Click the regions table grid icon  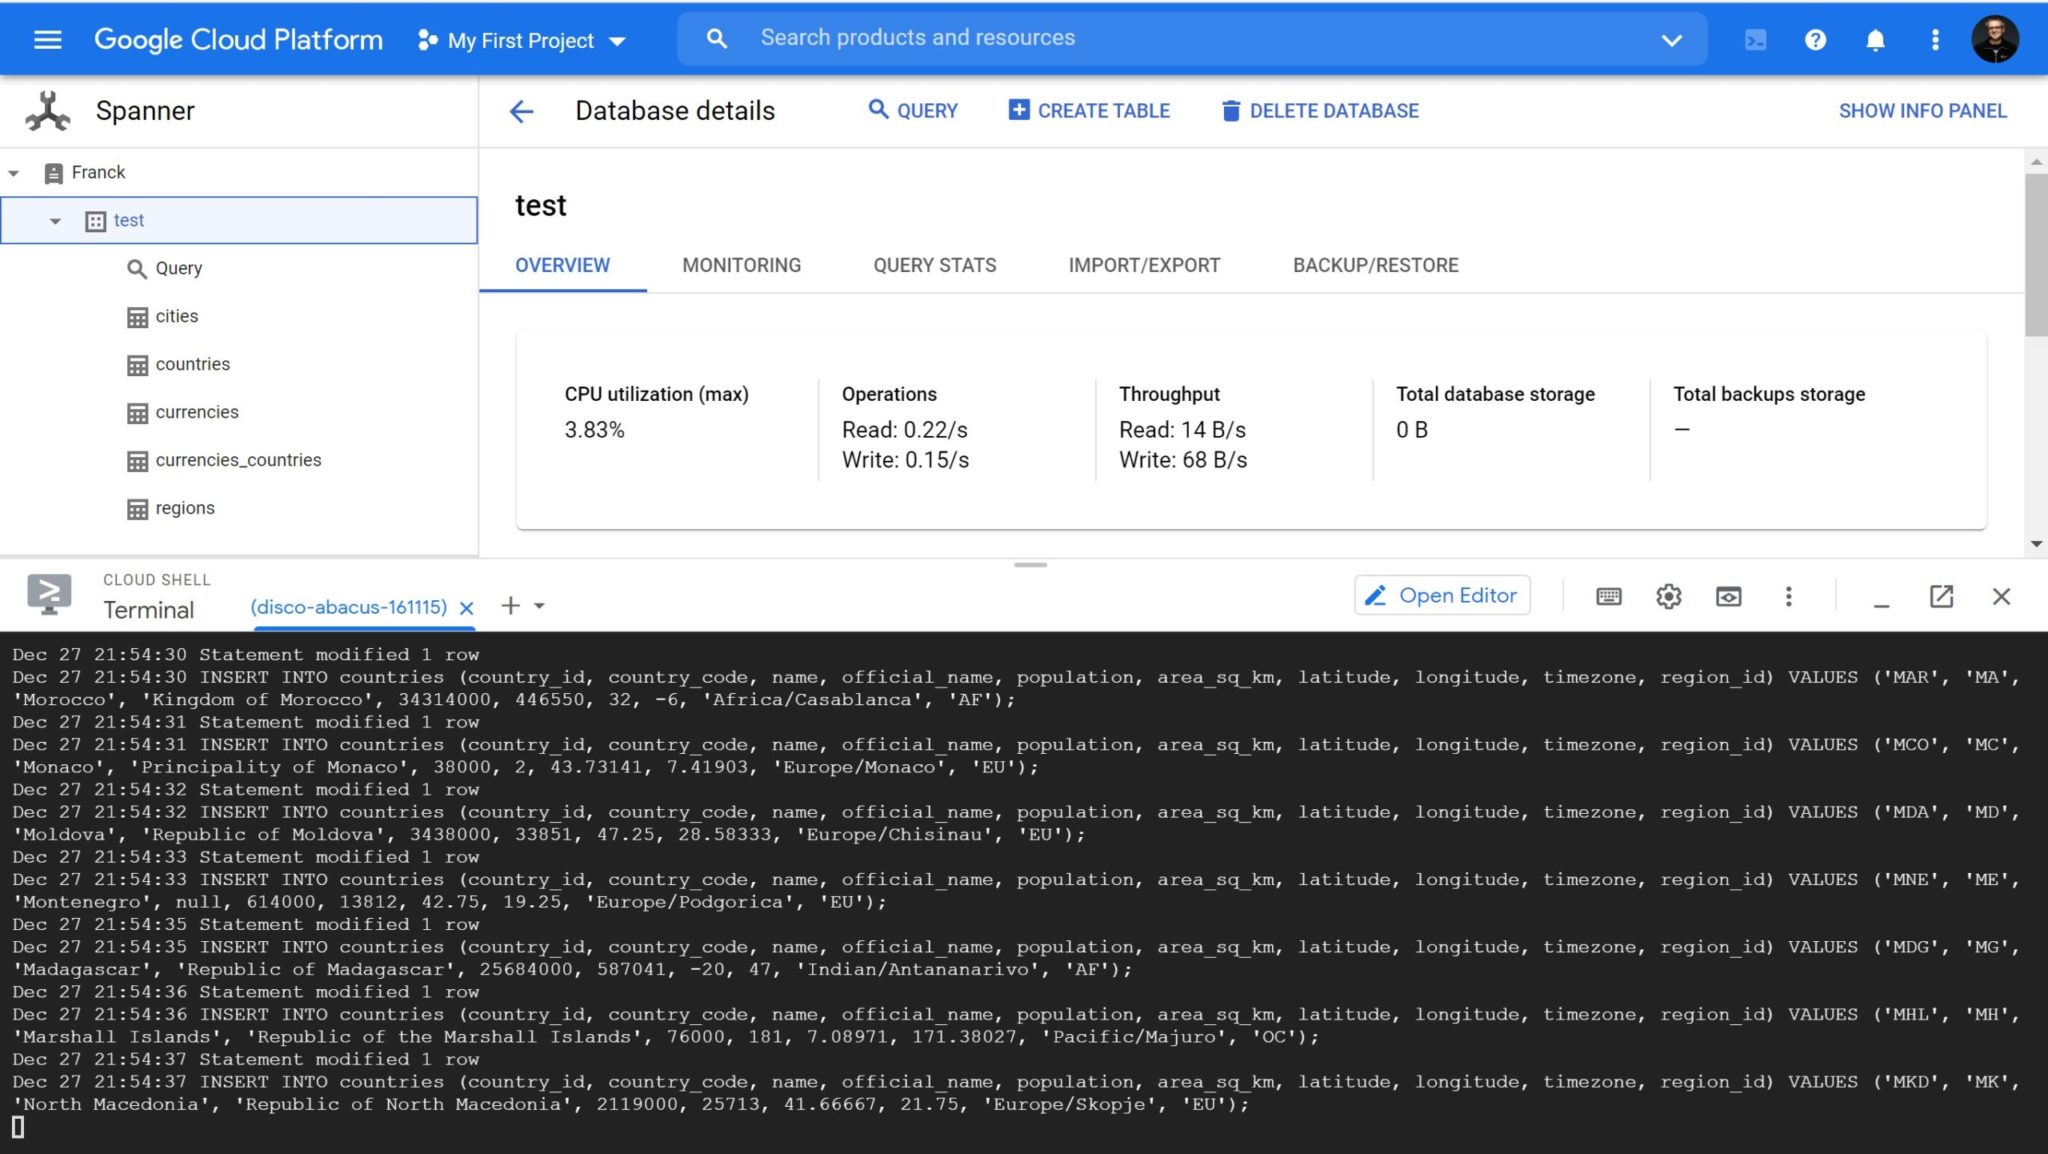coord(137,509)
